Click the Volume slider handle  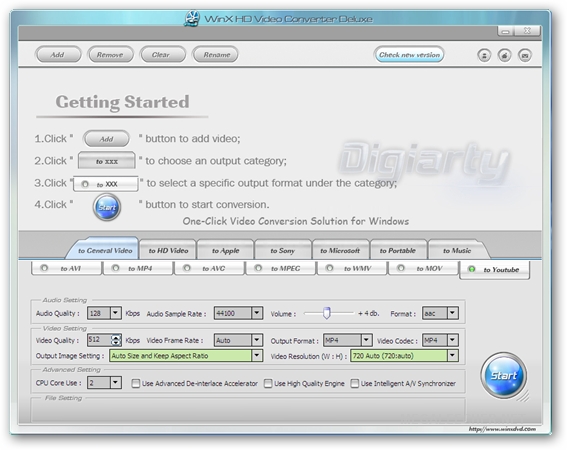(327, 313)
